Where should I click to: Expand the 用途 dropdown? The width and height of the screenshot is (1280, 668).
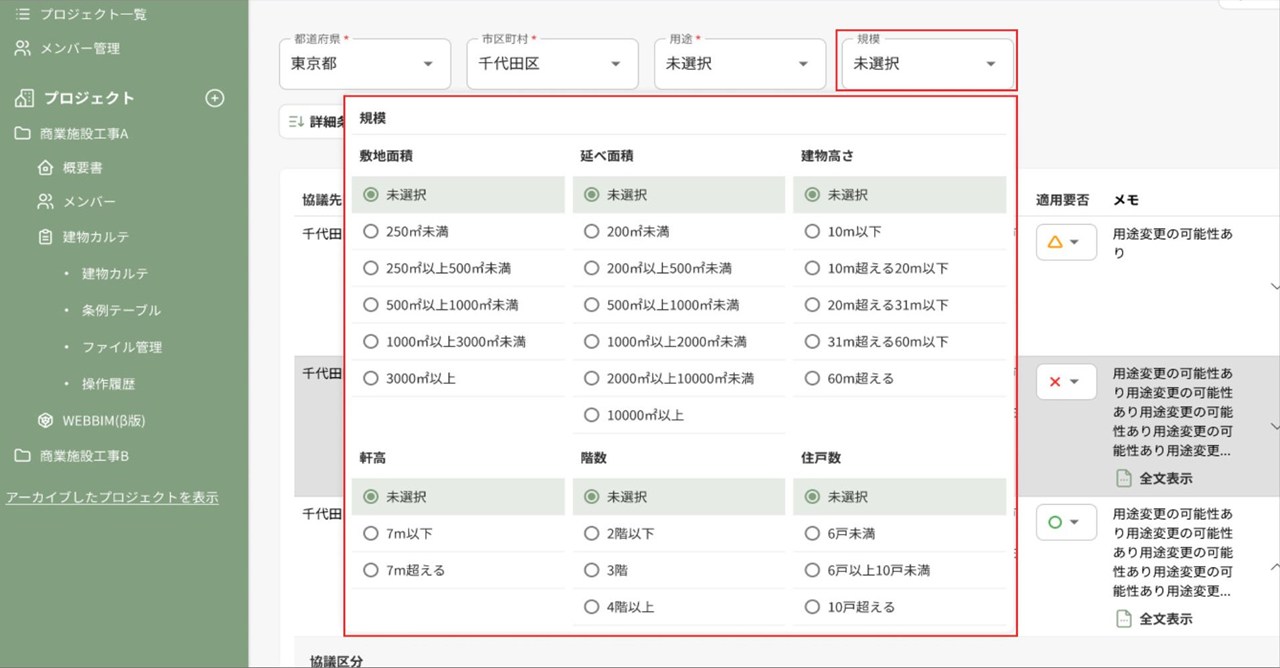[739, 64]
